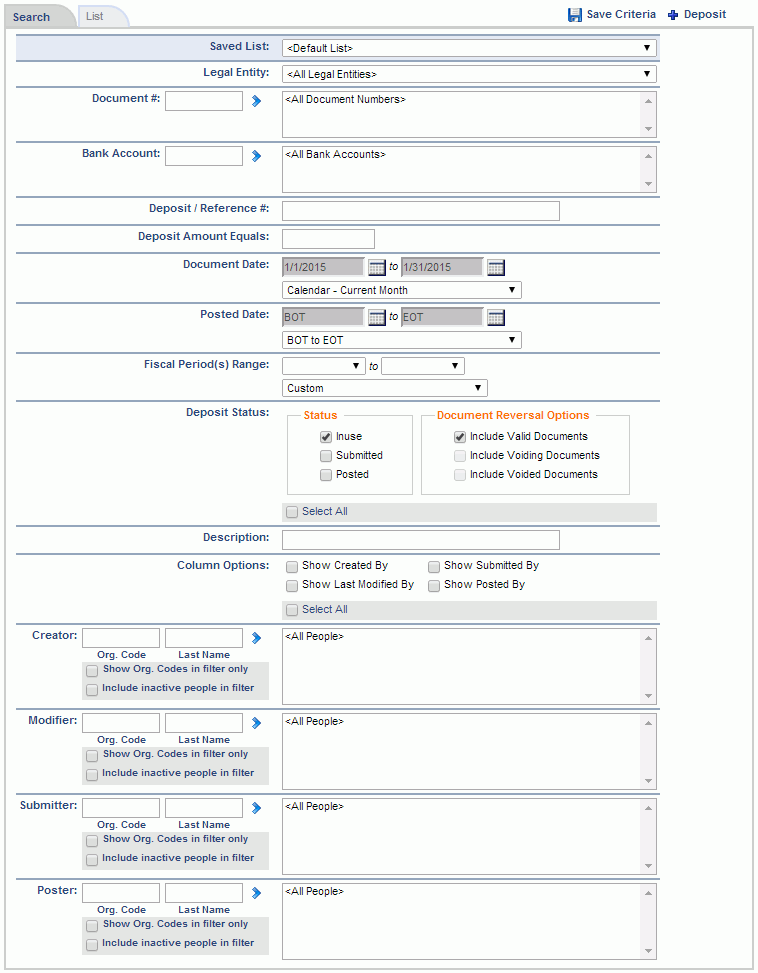The height and width of the screenshot is (973, 758).
Task: Open calendar picker for Document Date start
Action: point(376,267)
